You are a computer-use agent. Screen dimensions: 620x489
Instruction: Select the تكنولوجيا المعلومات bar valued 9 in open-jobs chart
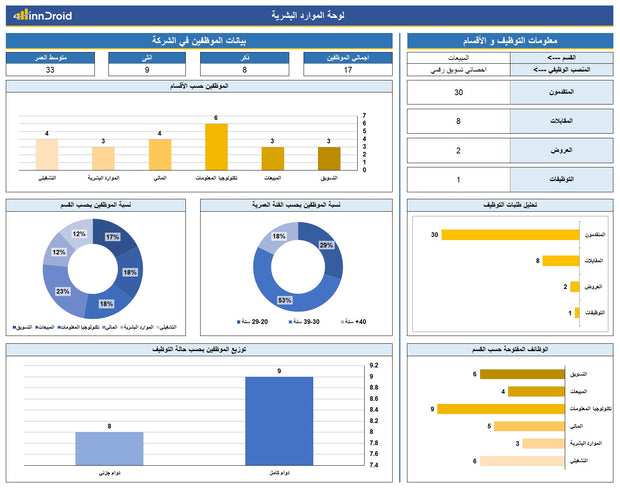coord(501,409)
